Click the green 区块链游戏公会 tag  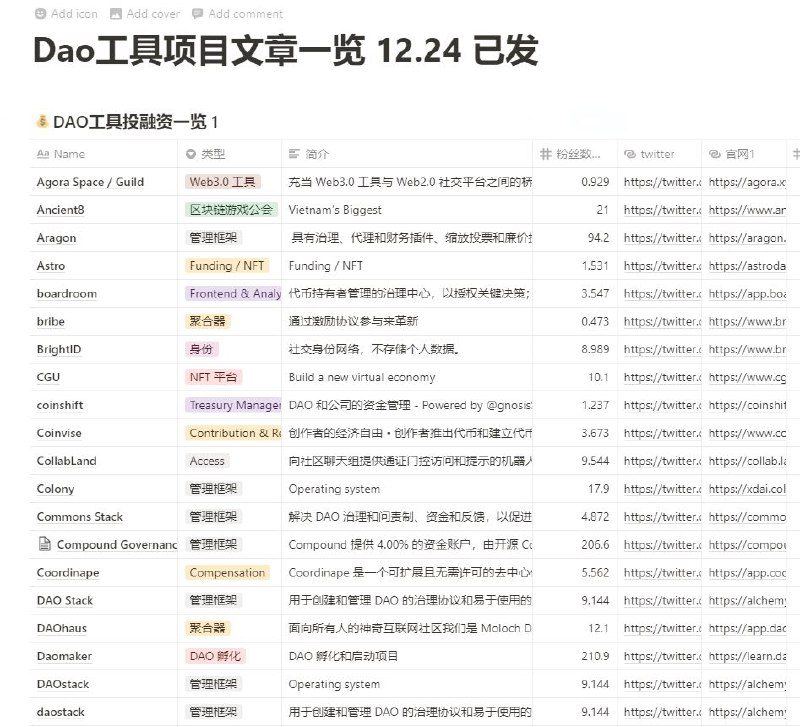pos(231,210)
